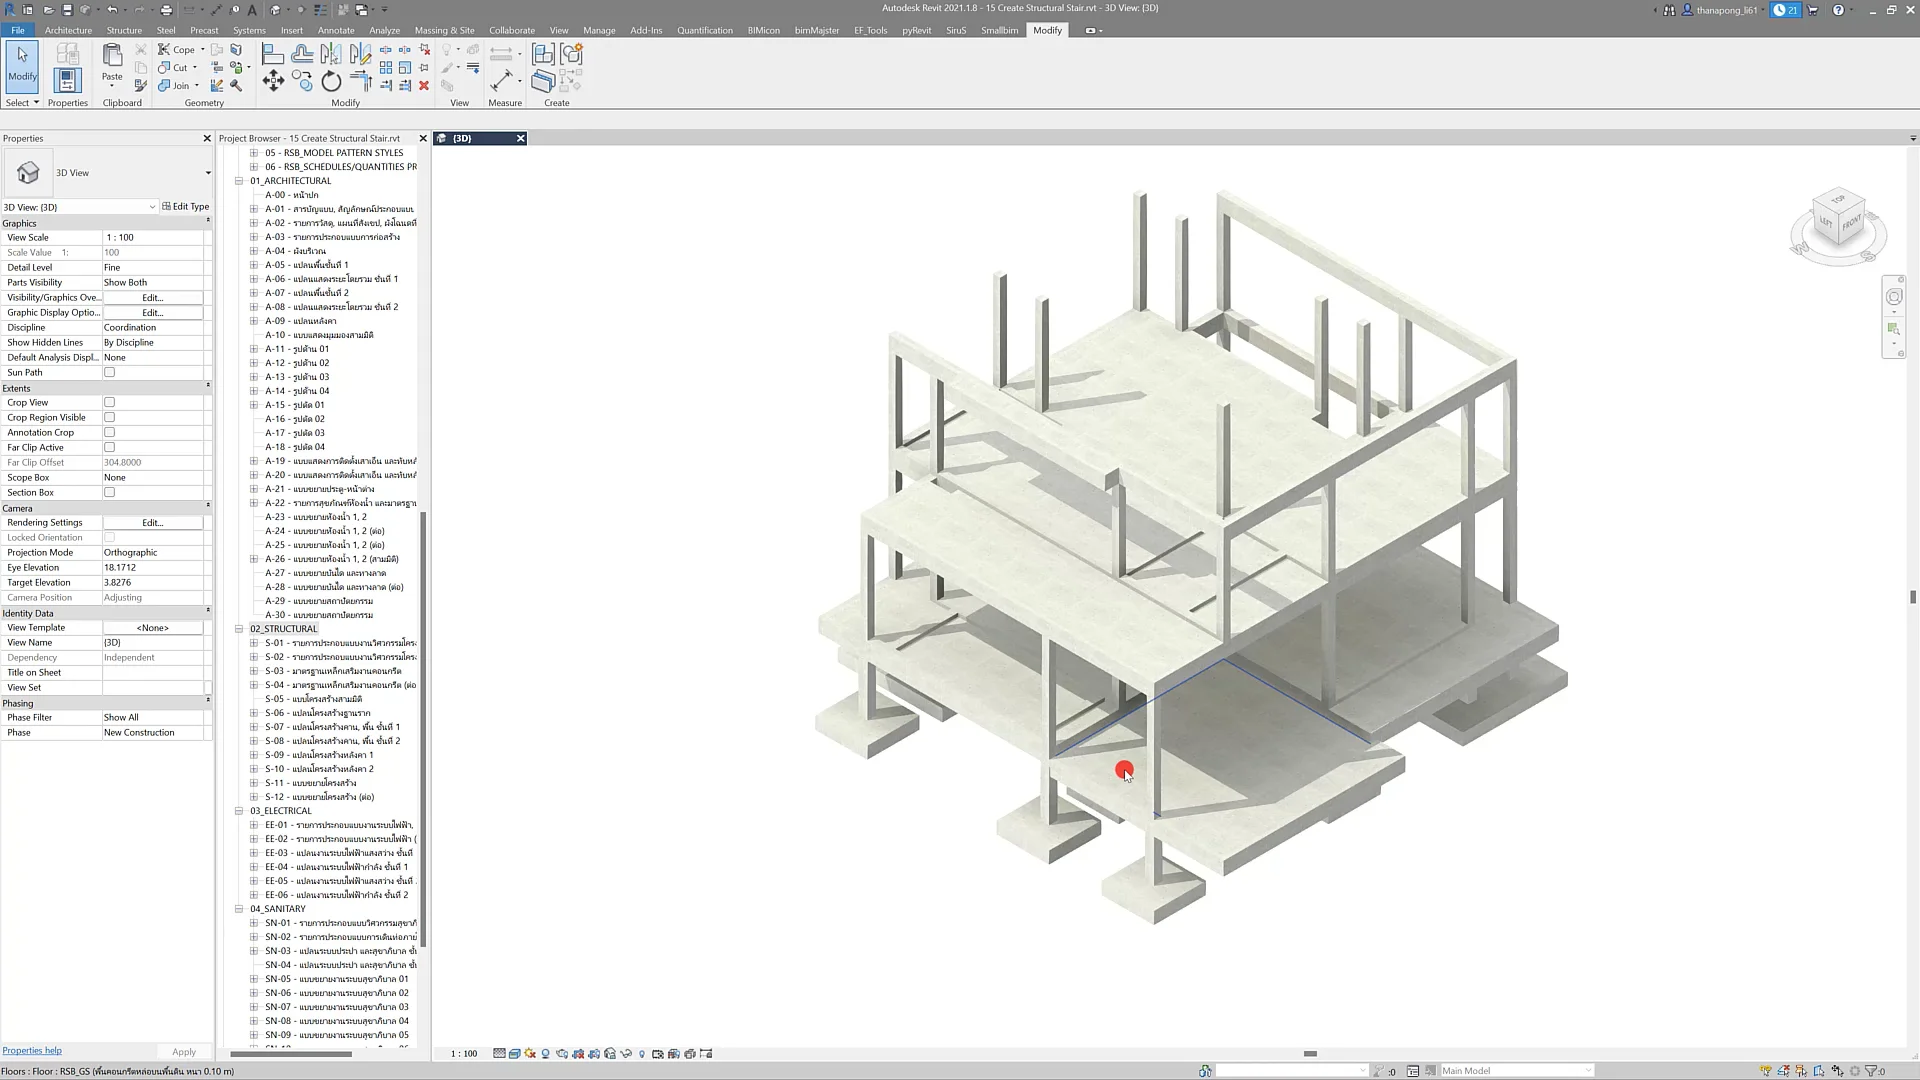This screenshot has width=1920, height=1080.
Task: Click Rendering Settings Edit button
Action: coord(152,523)
